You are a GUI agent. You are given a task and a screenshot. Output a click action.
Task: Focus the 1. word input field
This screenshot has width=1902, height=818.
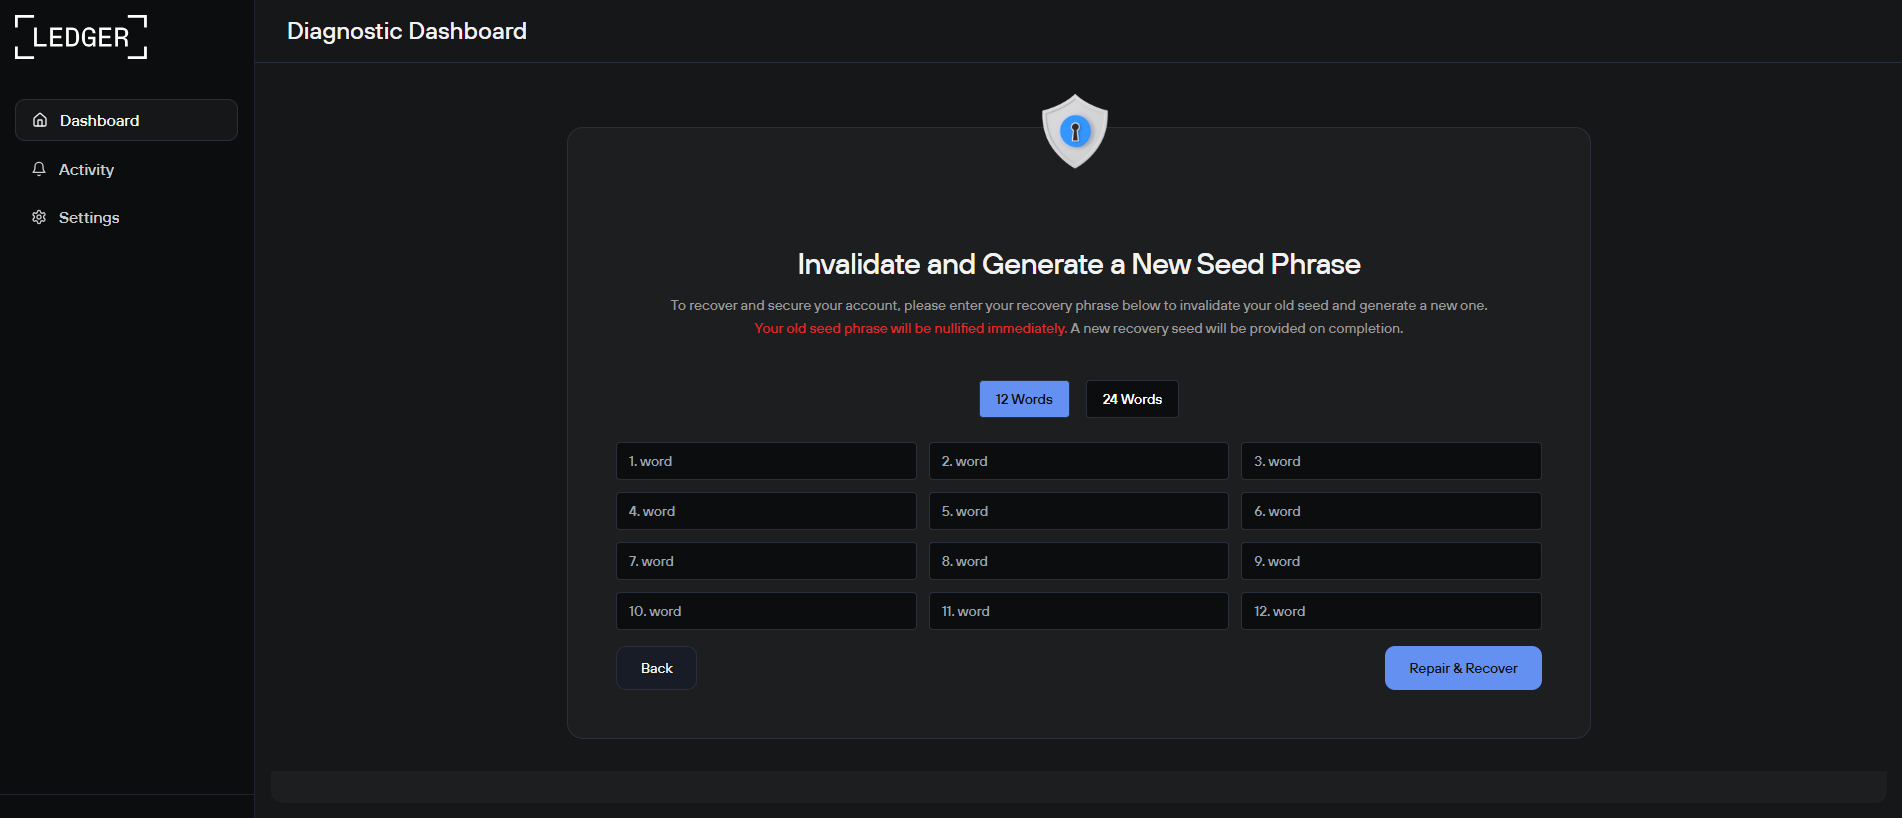766,461
